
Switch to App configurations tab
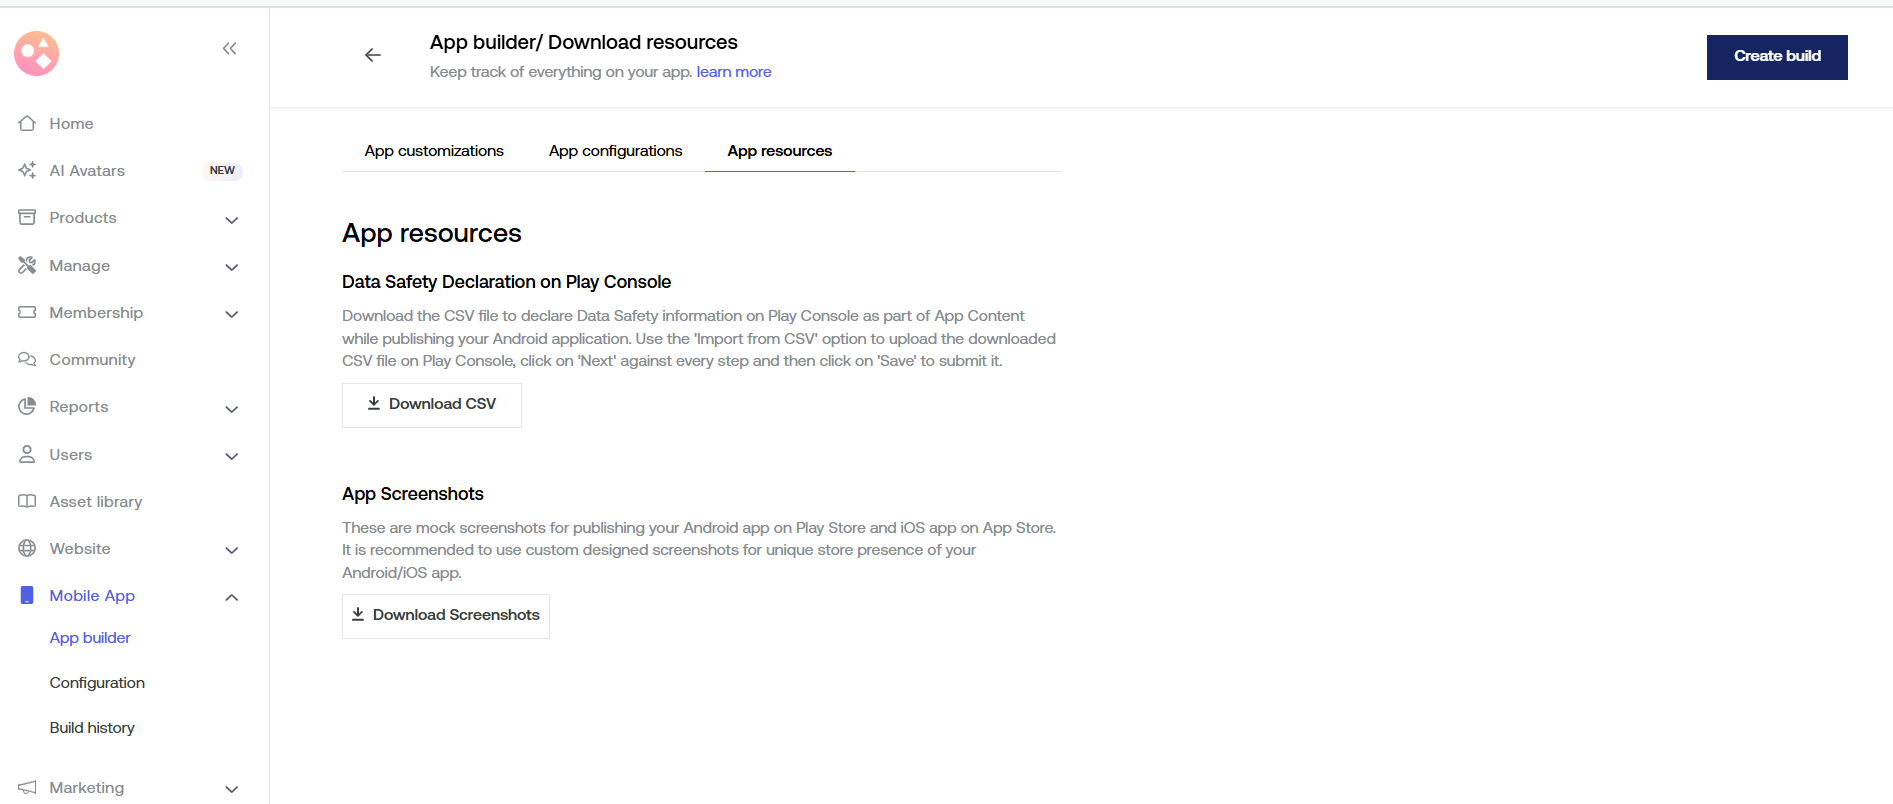[x=615, y=151]
